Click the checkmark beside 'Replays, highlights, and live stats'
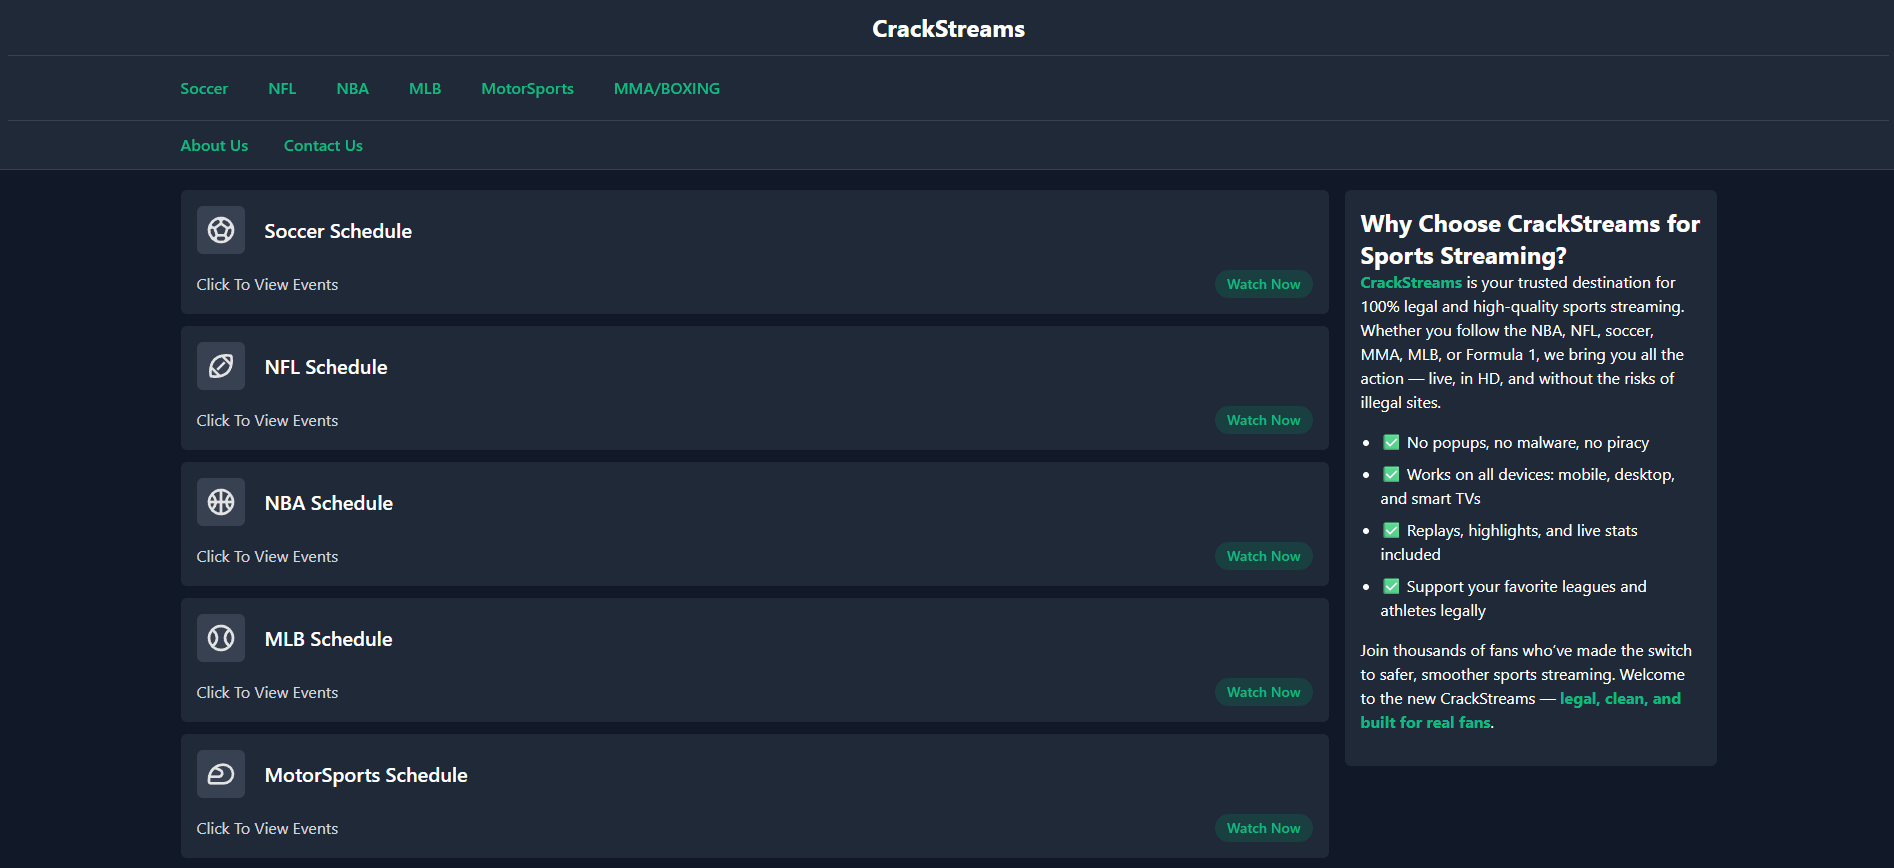This screenshot has height=868, width=1894. coord(1390,529)
